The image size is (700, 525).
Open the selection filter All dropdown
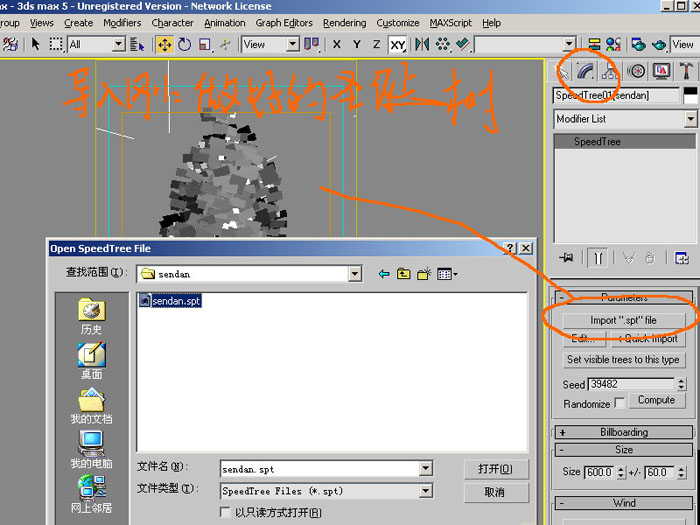(118, 44)
